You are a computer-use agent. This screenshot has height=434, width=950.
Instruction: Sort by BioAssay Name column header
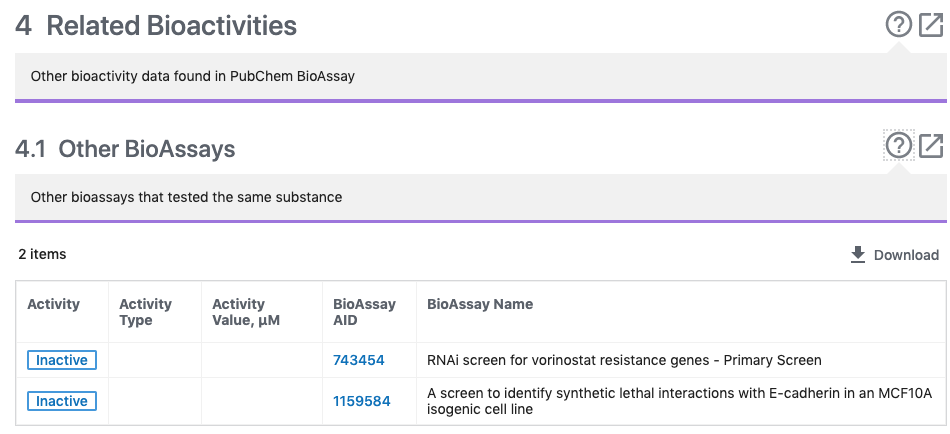480,304
